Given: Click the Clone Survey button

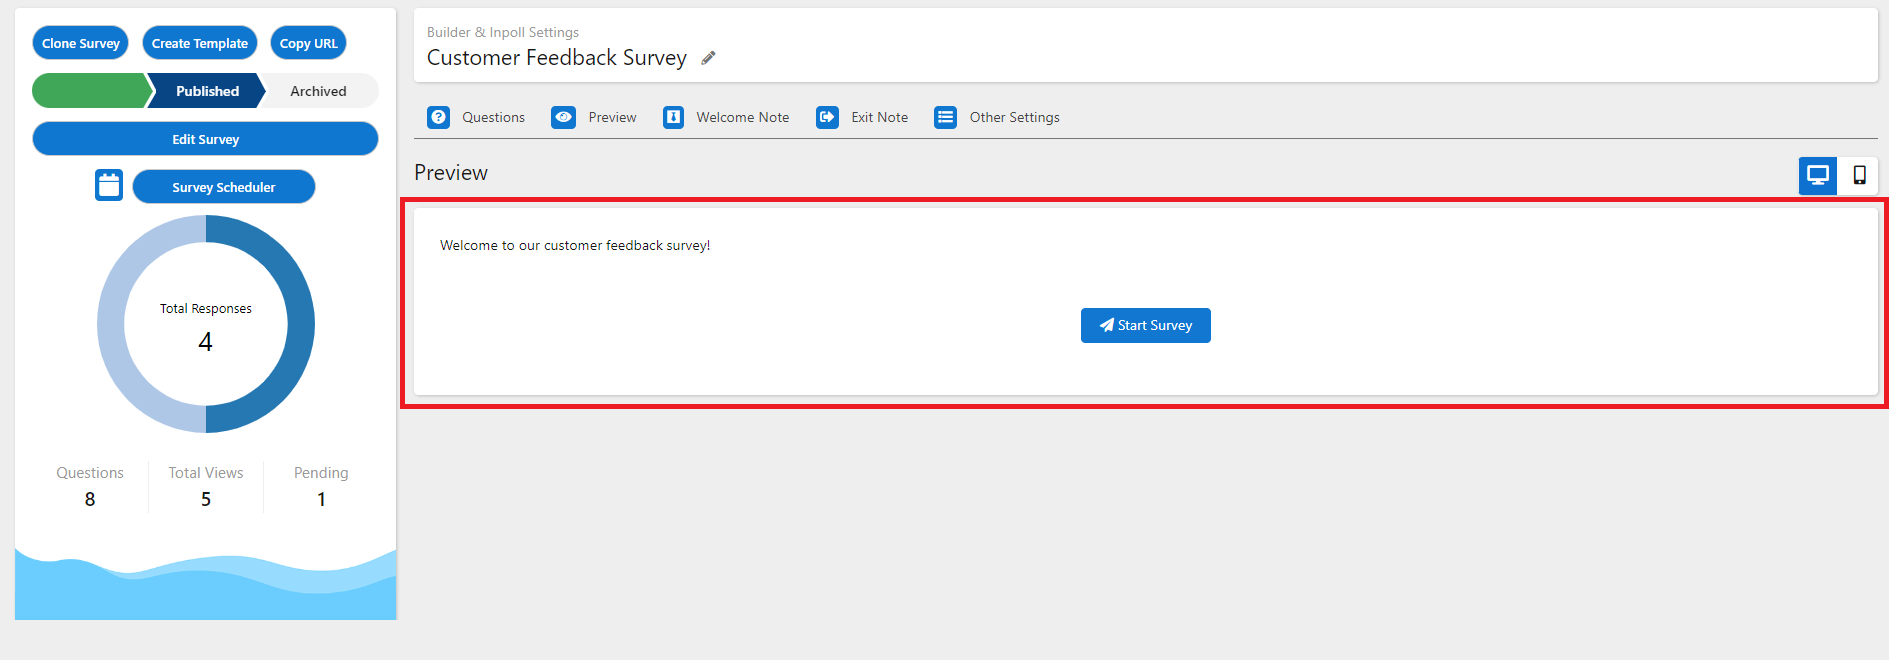Looking at the screenshot, I should click(x=81, y=43).
